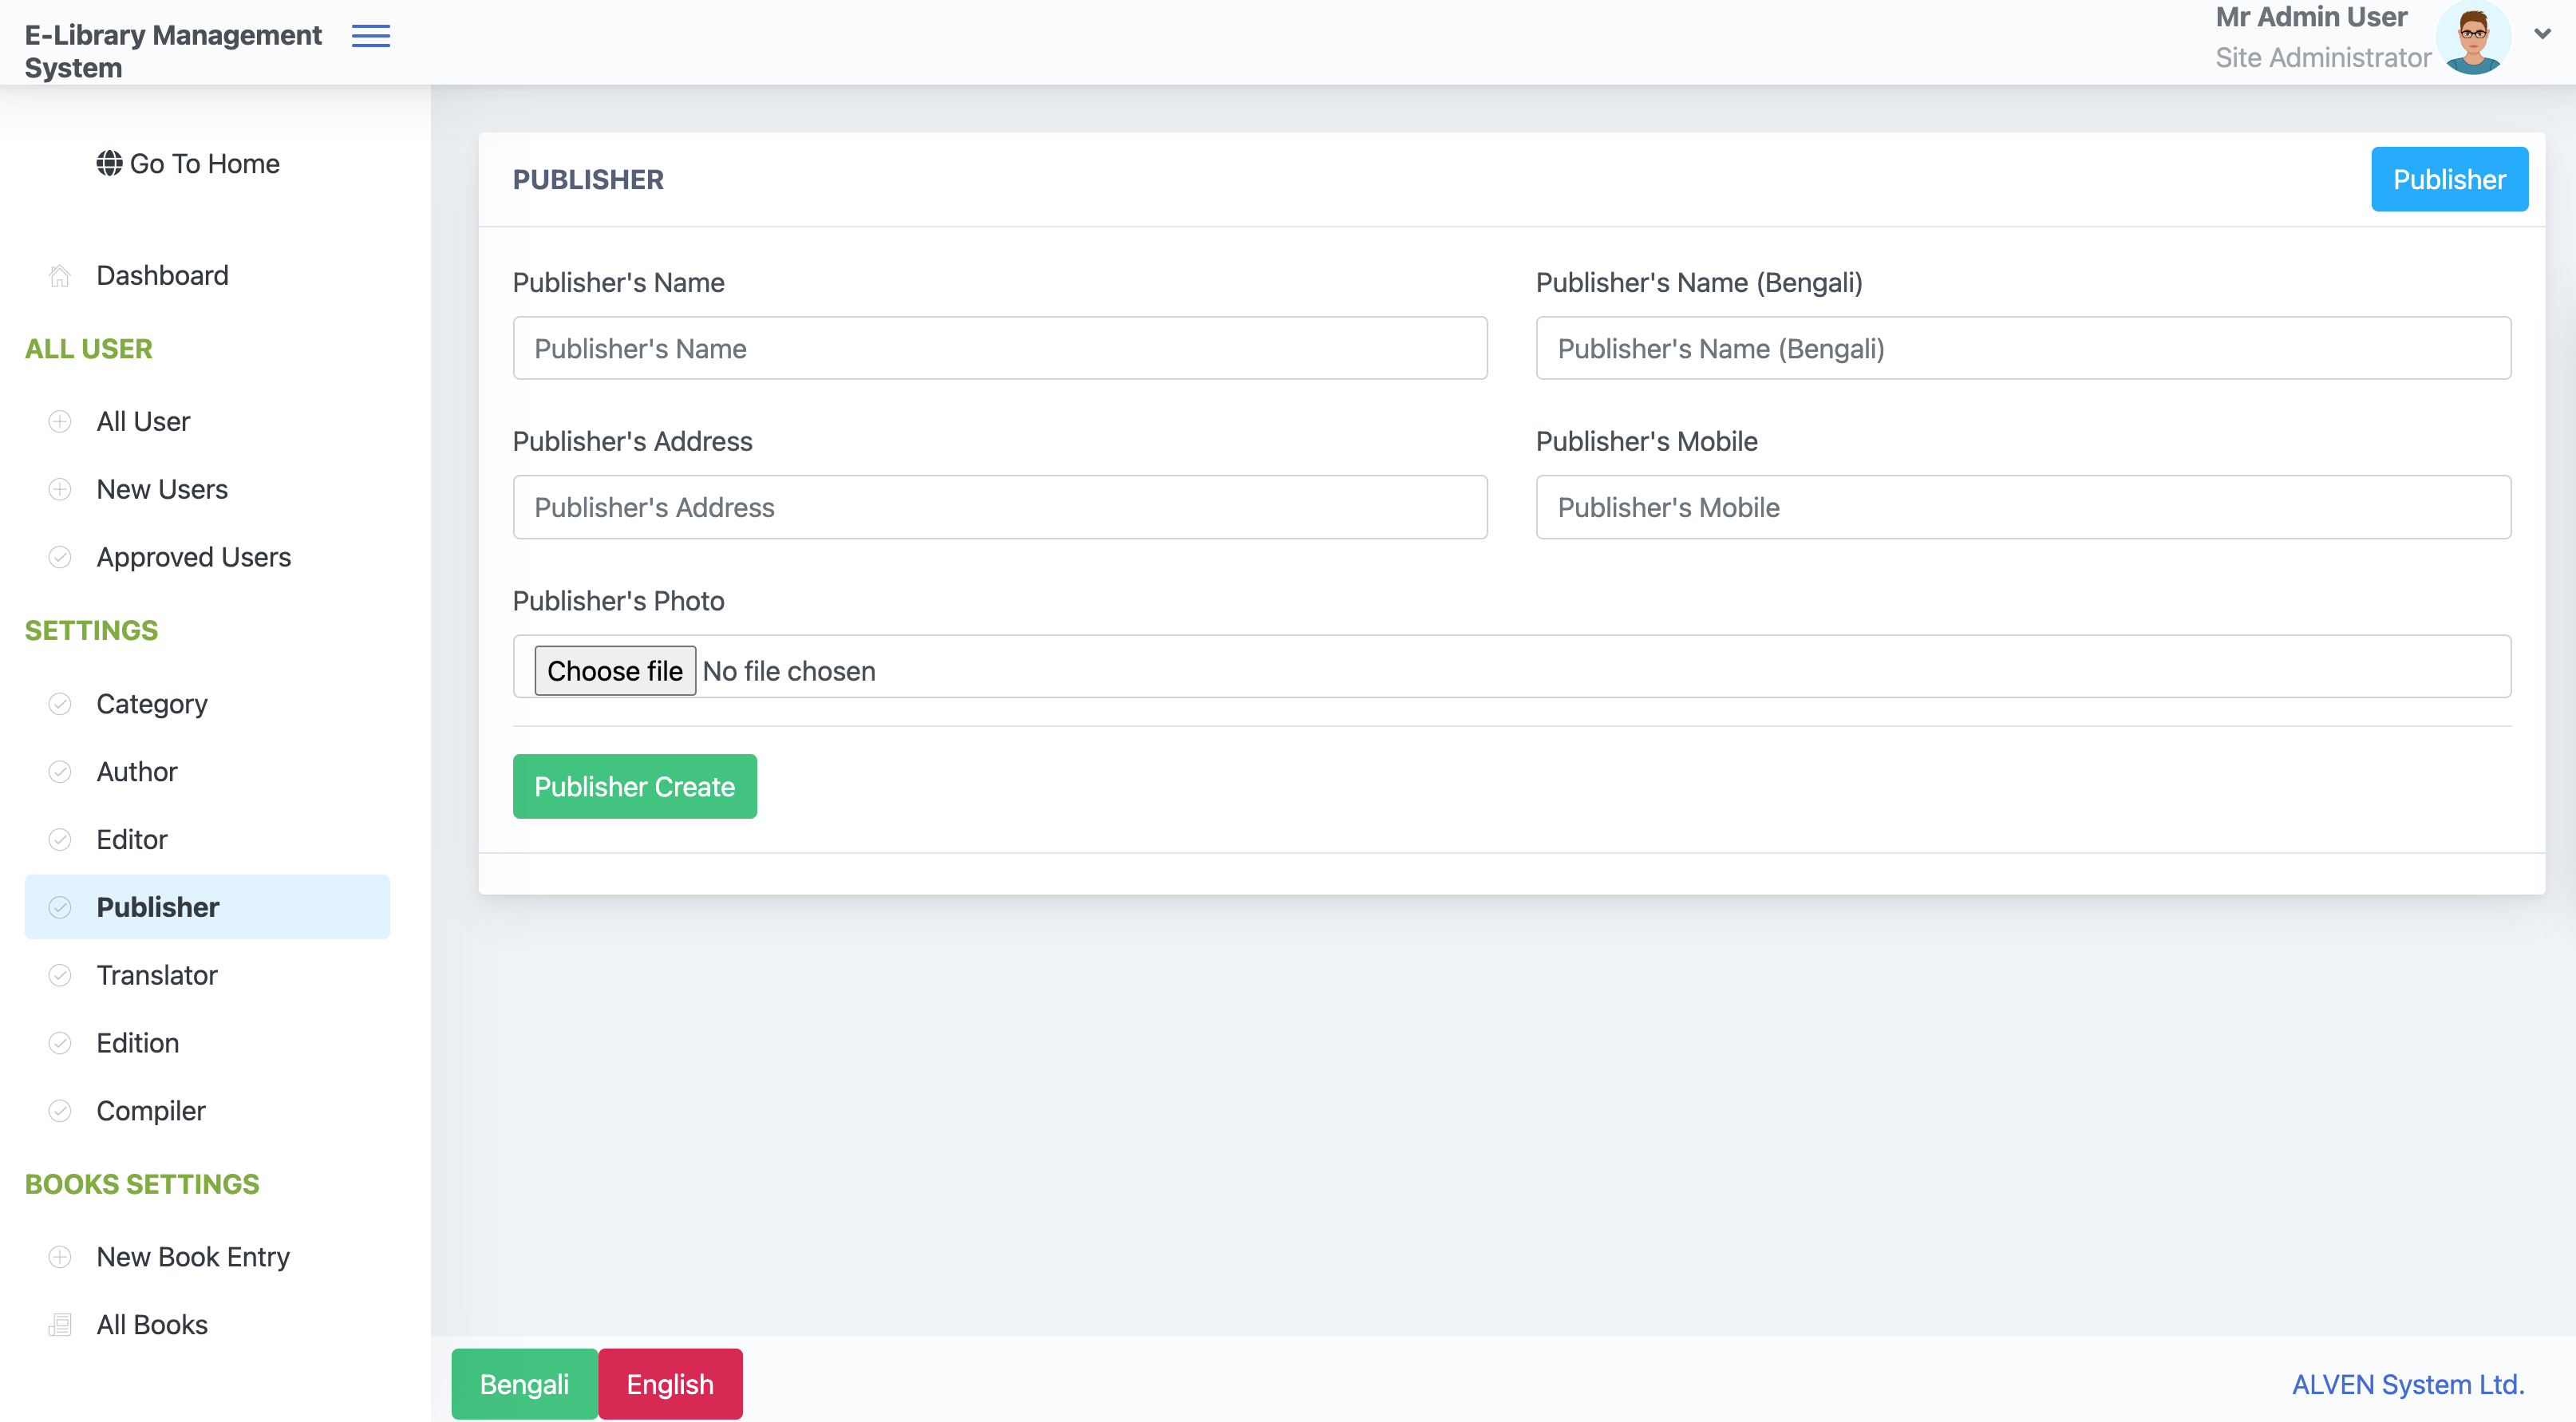Open the Translator settings menu item
This screenshot has width=2576, height=1422.
click(207, 975)
